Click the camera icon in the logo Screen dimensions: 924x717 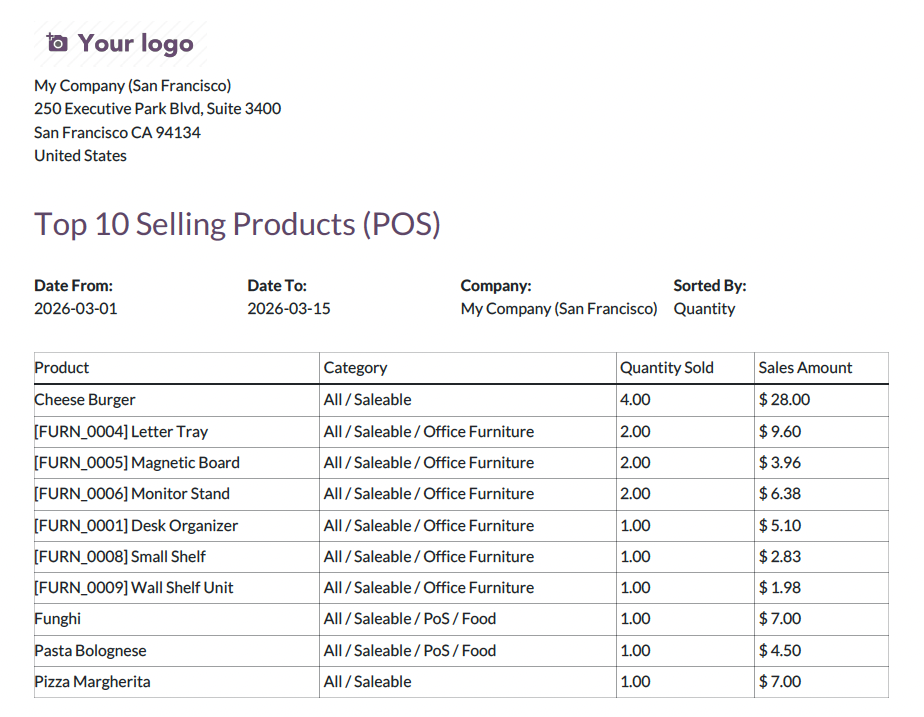click(57, 43)
